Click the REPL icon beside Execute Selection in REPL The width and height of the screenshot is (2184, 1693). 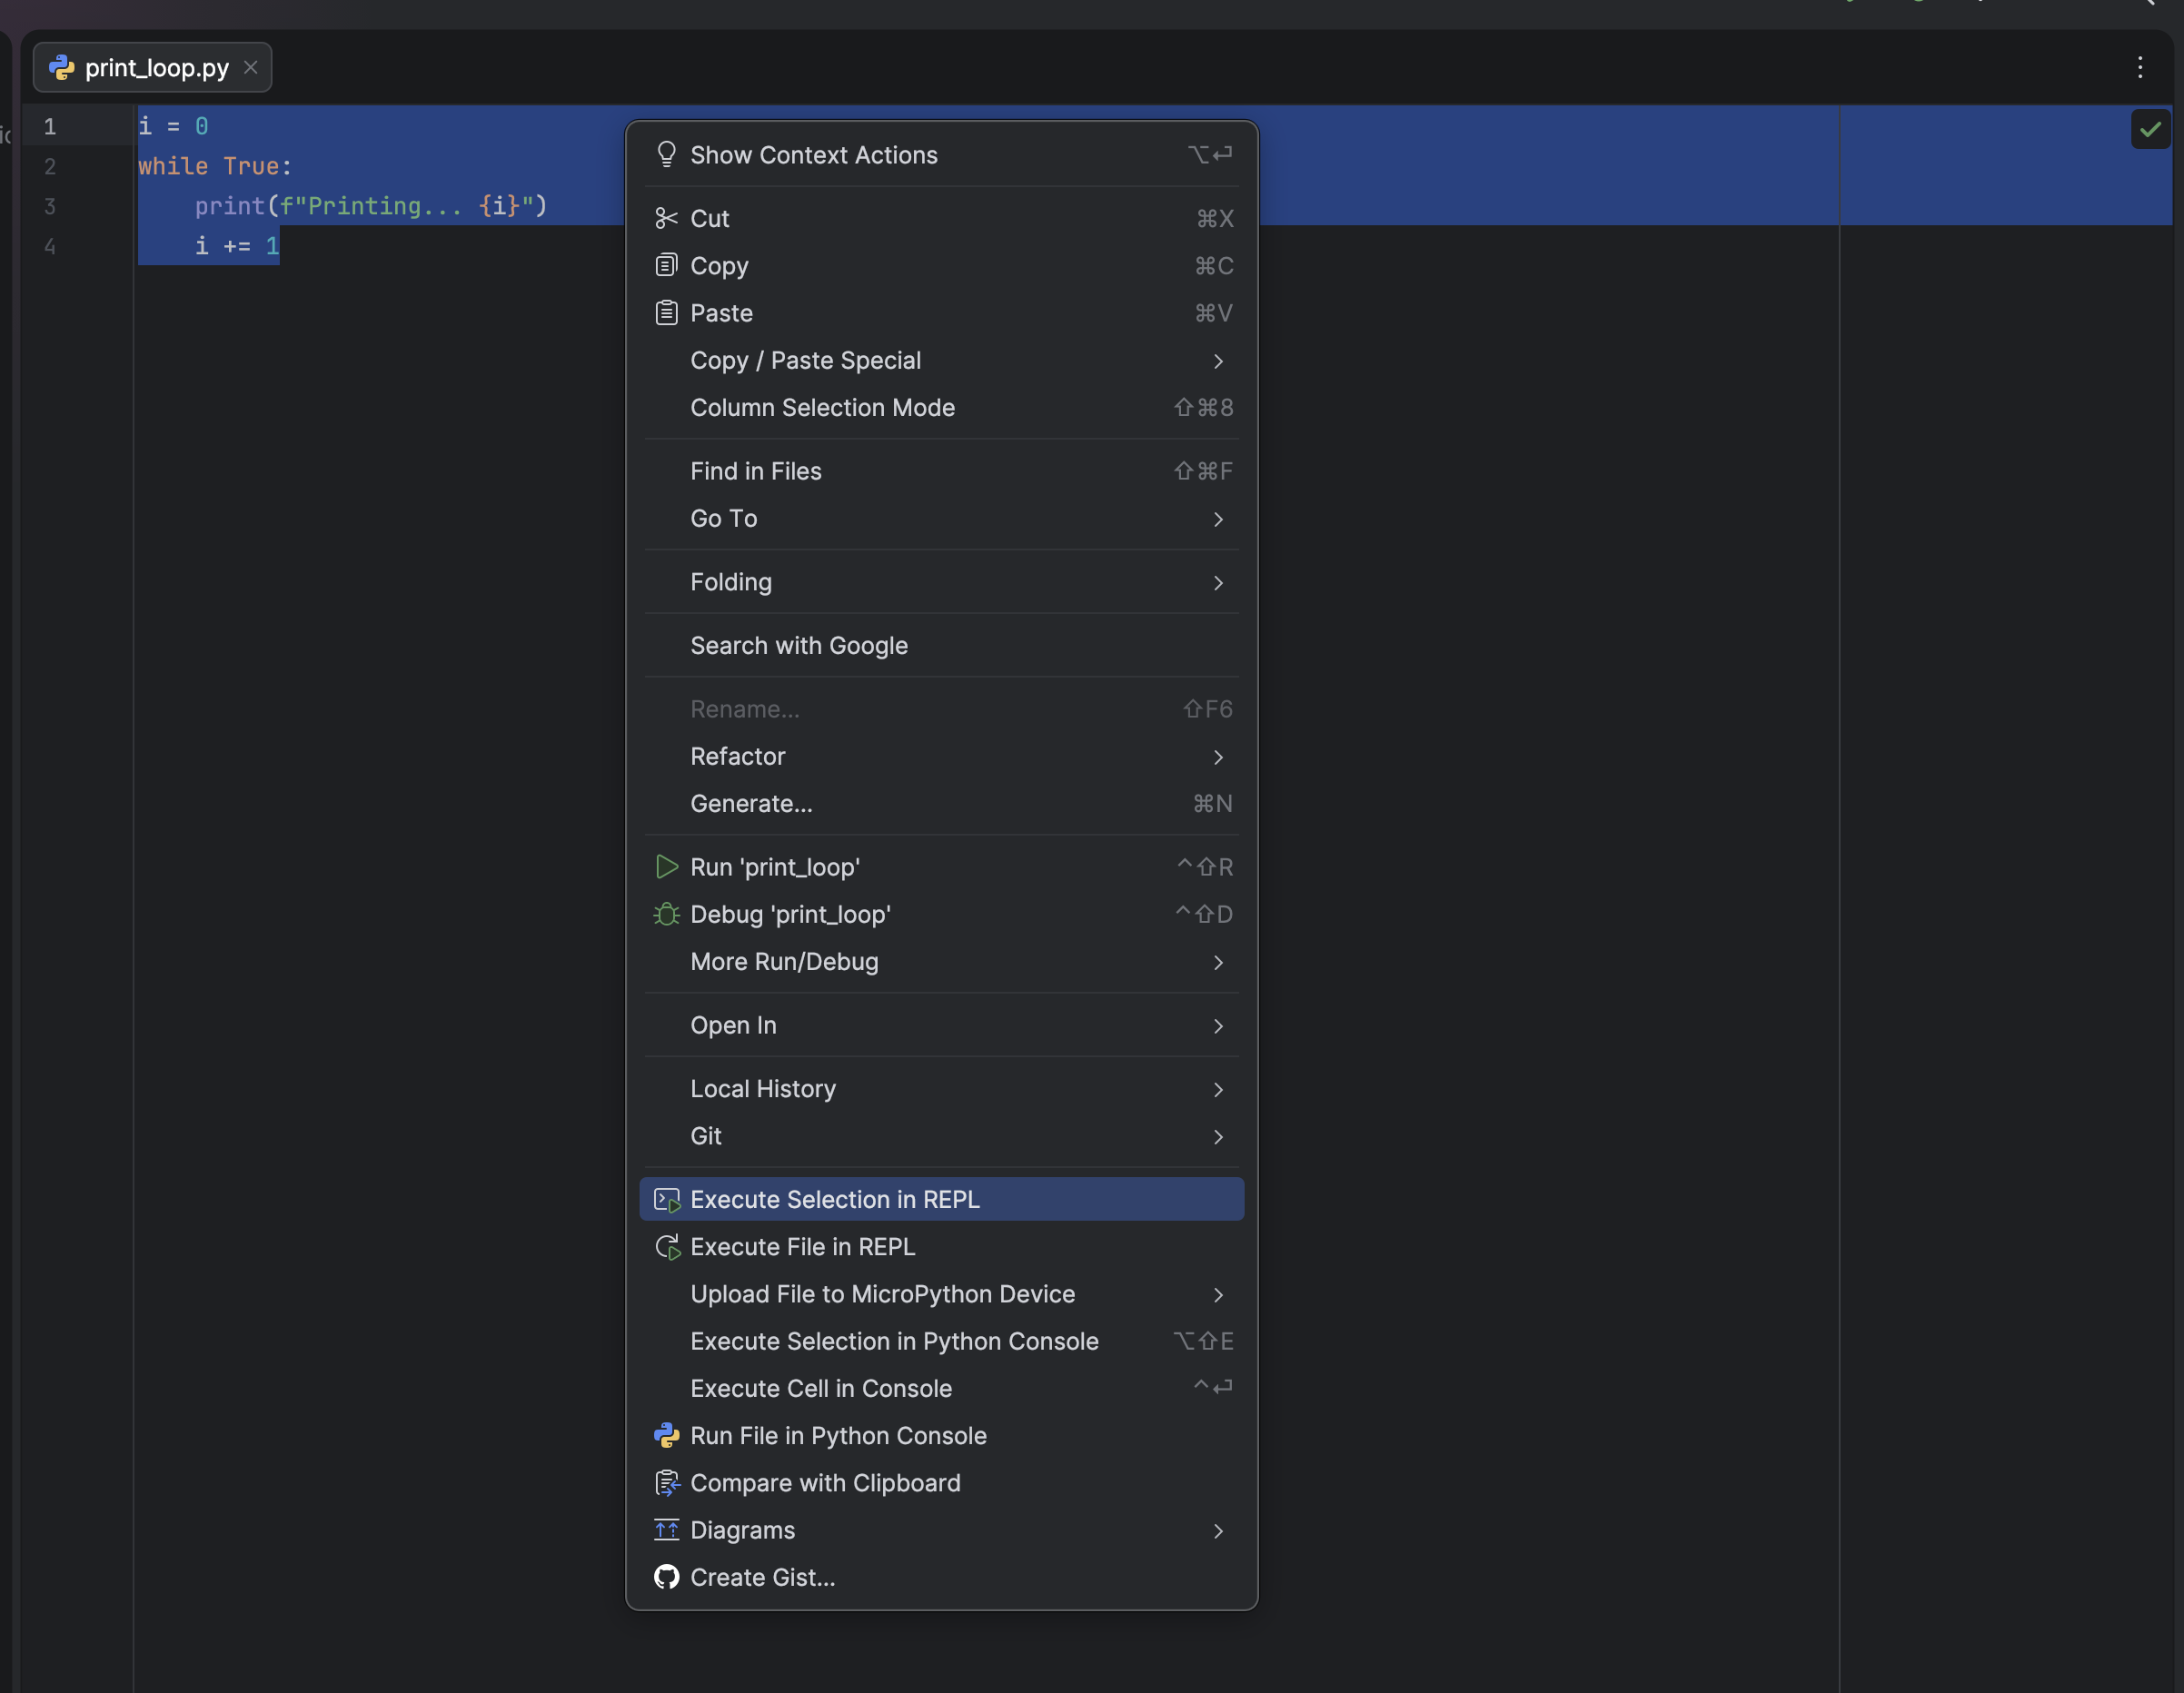666,1199
